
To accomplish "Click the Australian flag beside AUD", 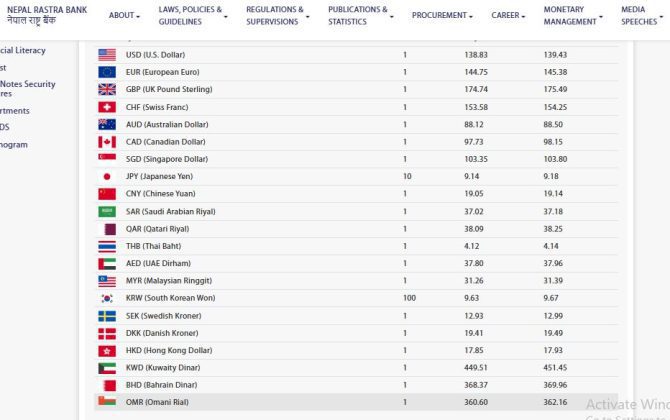I will (x=107, y=125).
